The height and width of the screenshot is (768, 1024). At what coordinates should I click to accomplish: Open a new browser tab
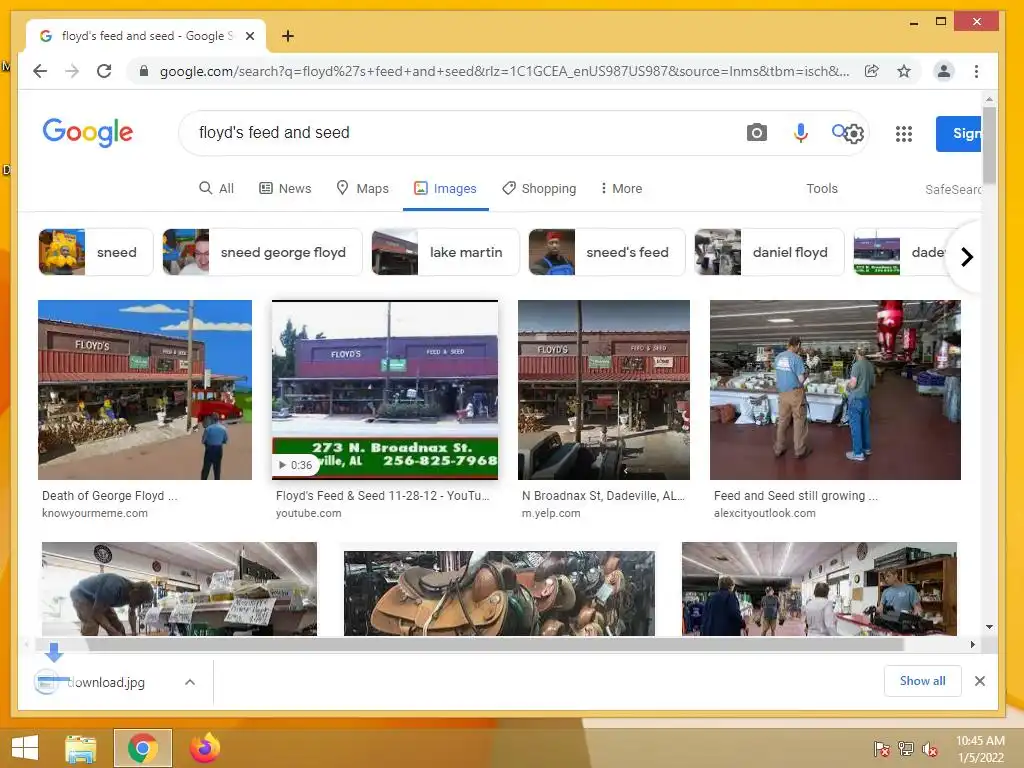click(287, 36)
